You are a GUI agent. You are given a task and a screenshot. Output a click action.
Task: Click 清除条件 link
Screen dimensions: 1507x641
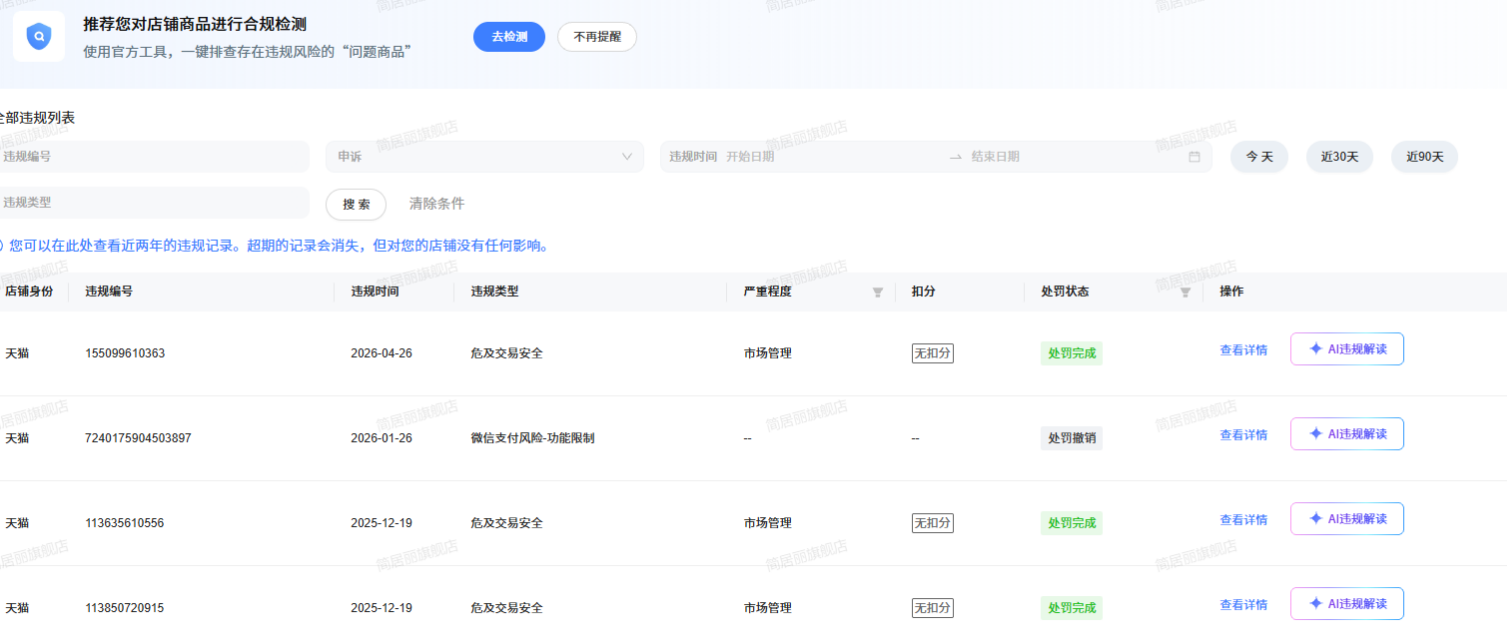(x=437, y=204)
